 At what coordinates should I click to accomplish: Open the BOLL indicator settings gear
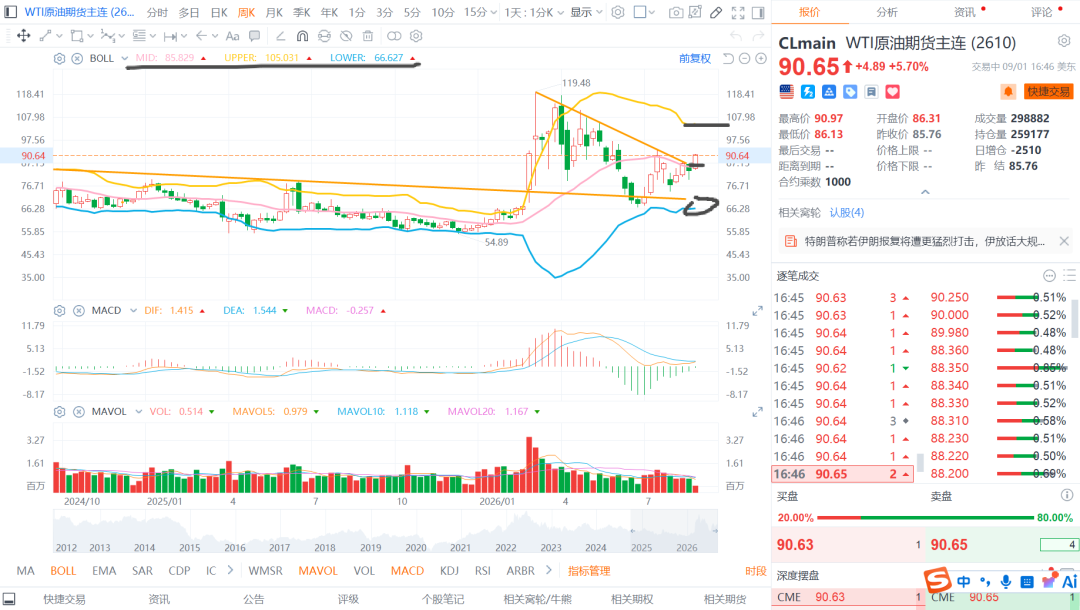pos(59,59)
